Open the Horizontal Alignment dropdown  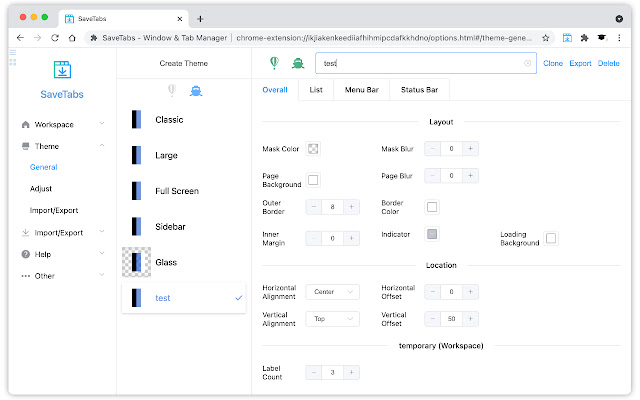(333, 292)
